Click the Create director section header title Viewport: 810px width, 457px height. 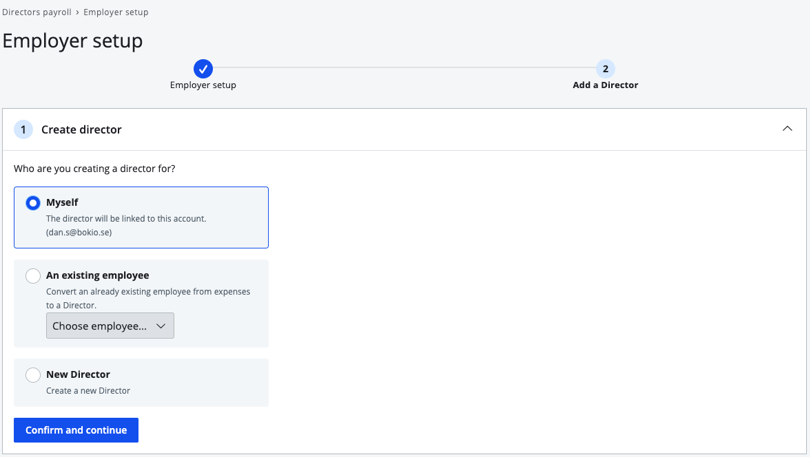coord(81,130)
